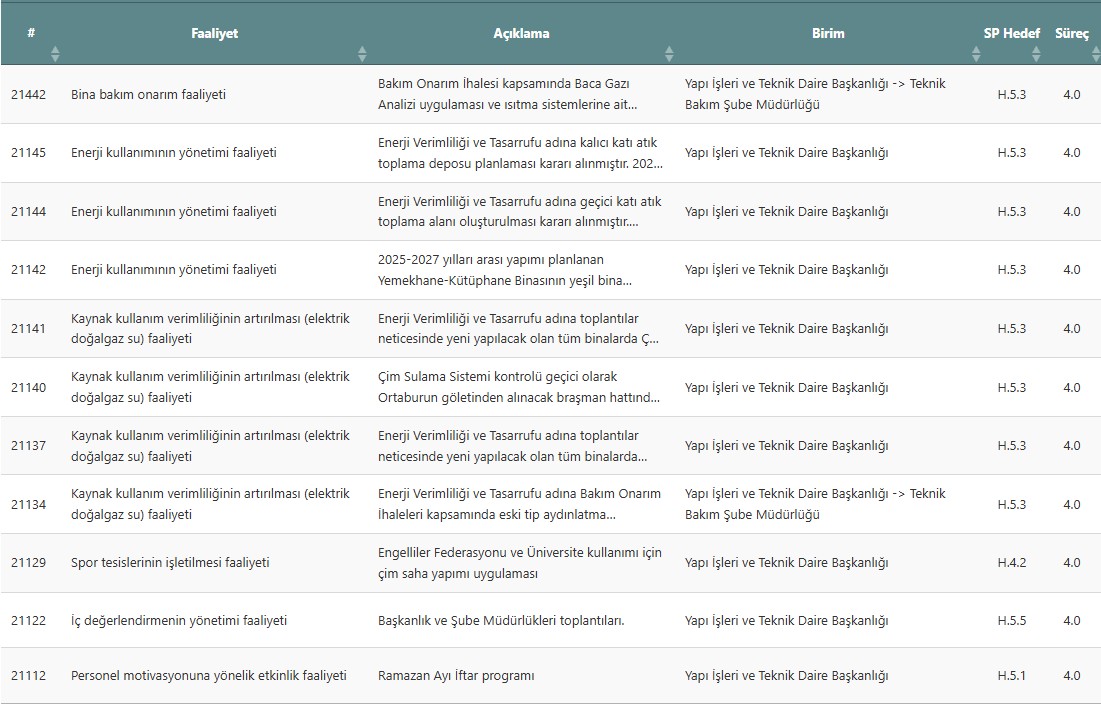Select the 'Engelliler Federasyonu' description cell
This screenshot has width=1101, height=706.
click(519, 563)
